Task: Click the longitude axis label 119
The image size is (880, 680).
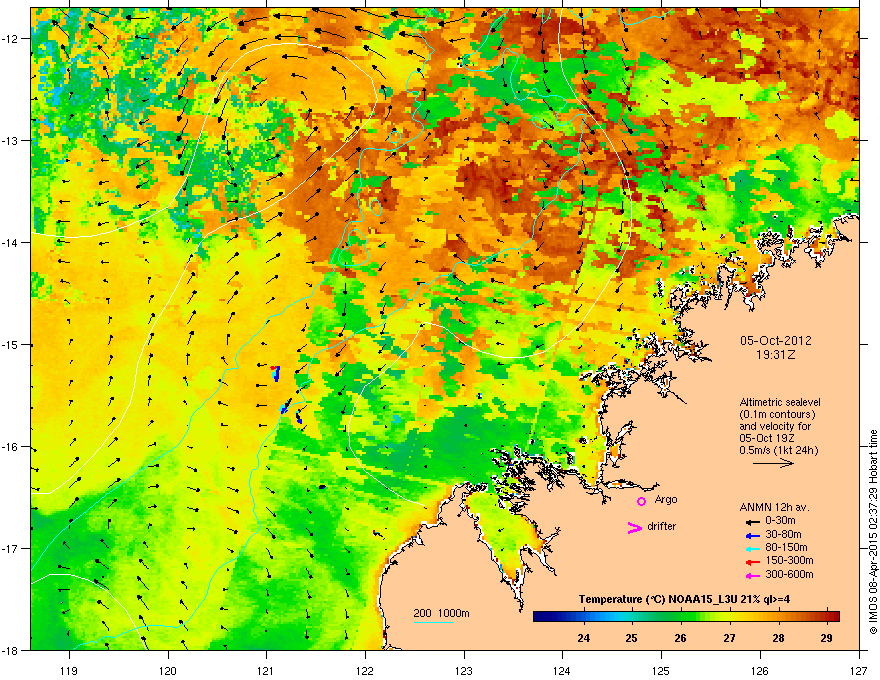Action: tap(69, 670)
